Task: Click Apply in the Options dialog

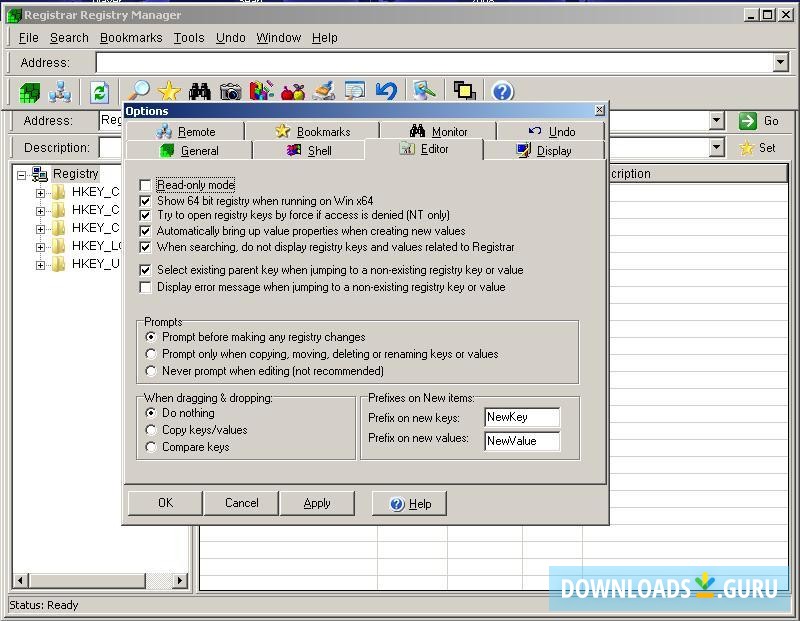Action: tap(317, 503)
